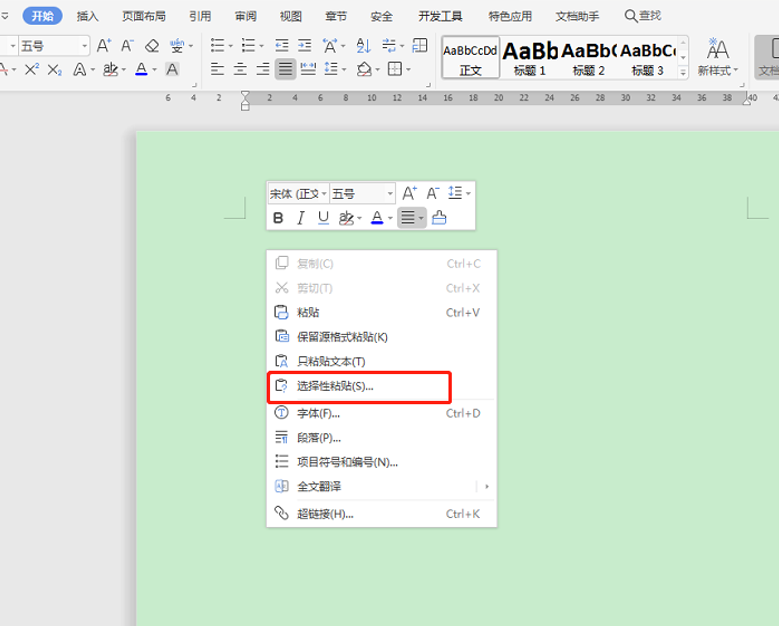Image resolution: width=779 pixels, height=626 pixels.
Task: Toggle Italic in mini toolbar
Action: click(301, 218)
